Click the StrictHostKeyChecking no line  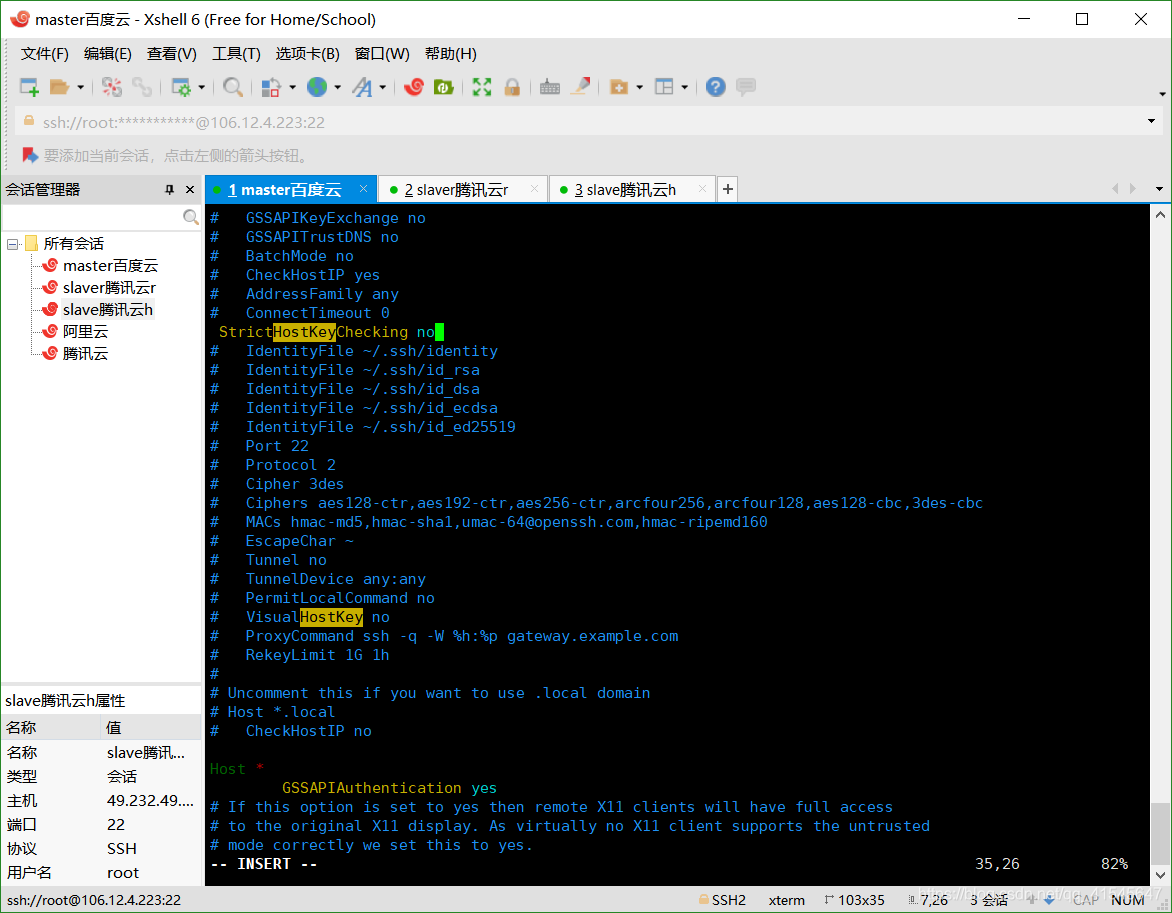point(326,332)
